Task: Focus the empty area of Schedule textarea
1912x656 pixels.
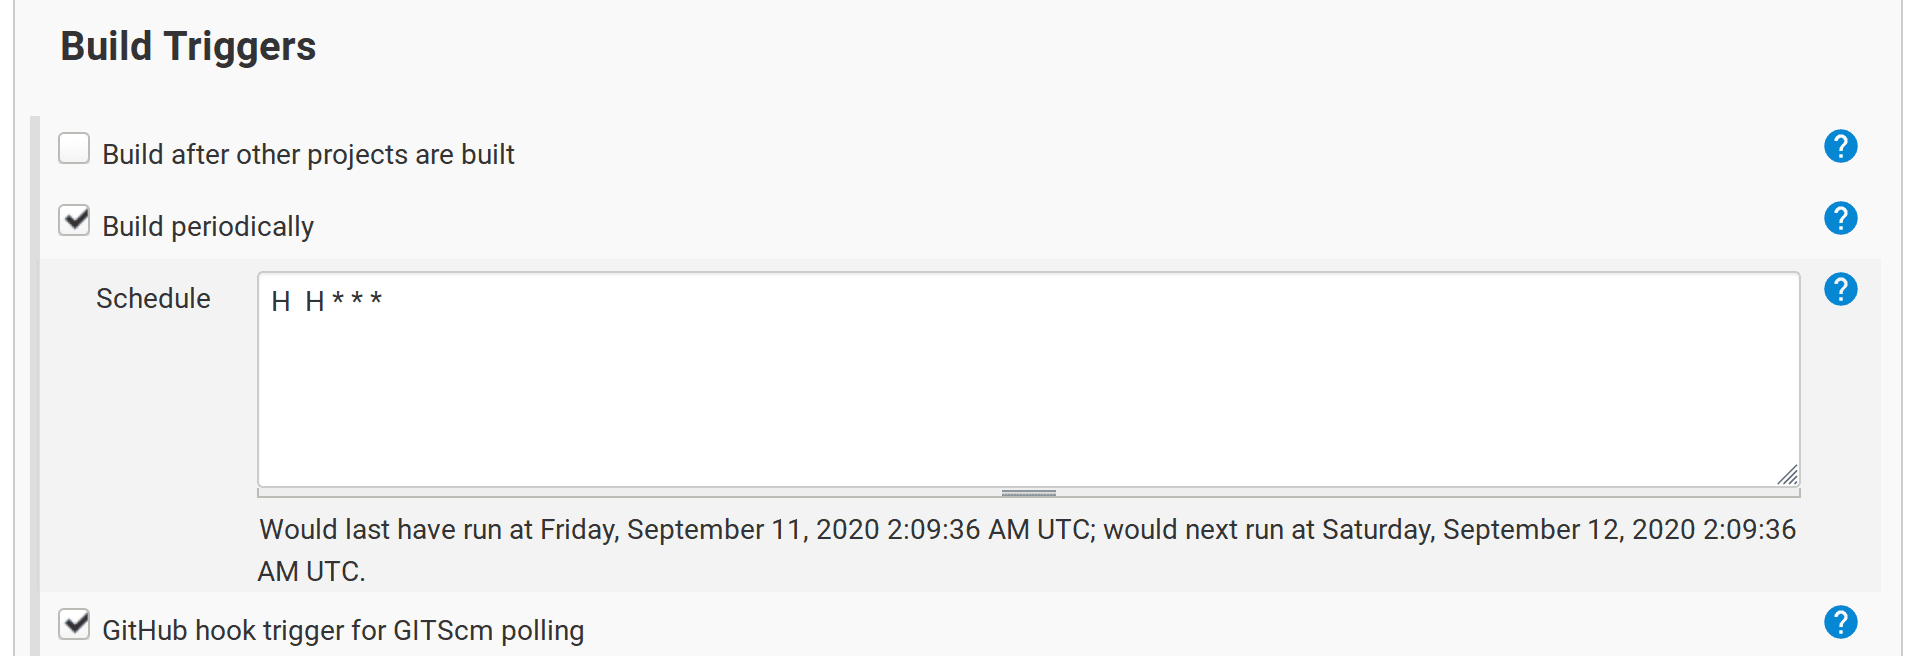Action: (x=1028, y=400)
